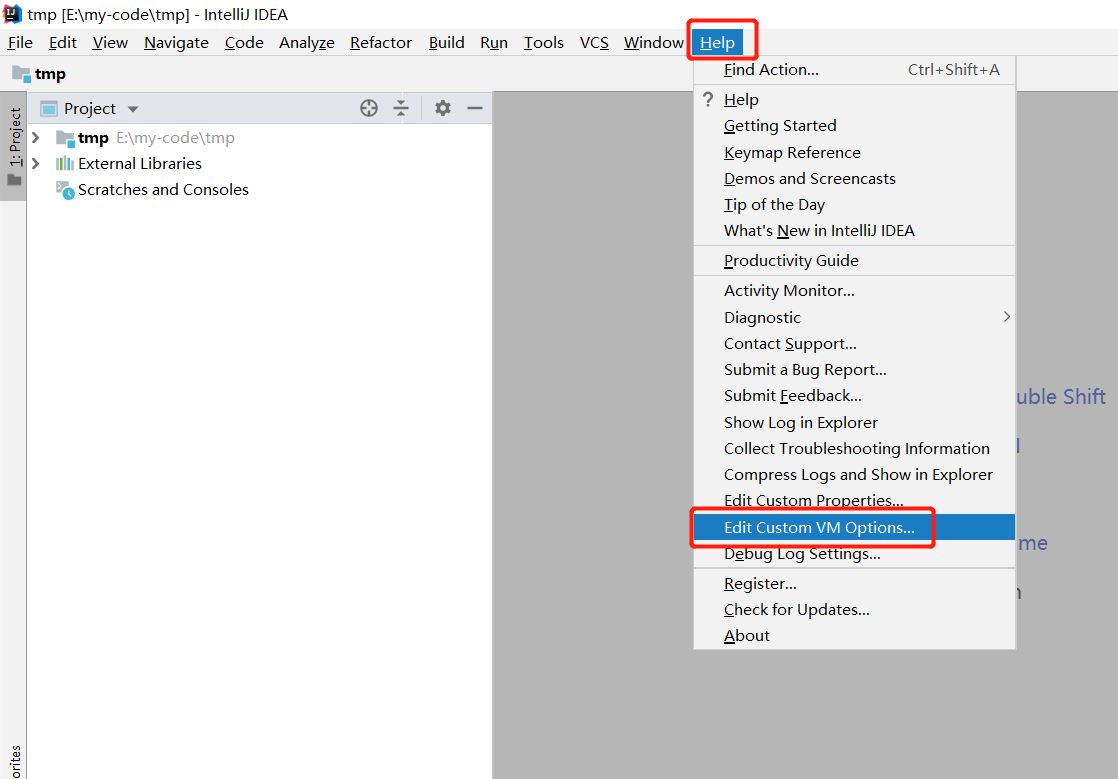Open the Refactor menu
The height and width of the screenshot is (779, 1118).
pyautogui.click(x=381, y=43)
